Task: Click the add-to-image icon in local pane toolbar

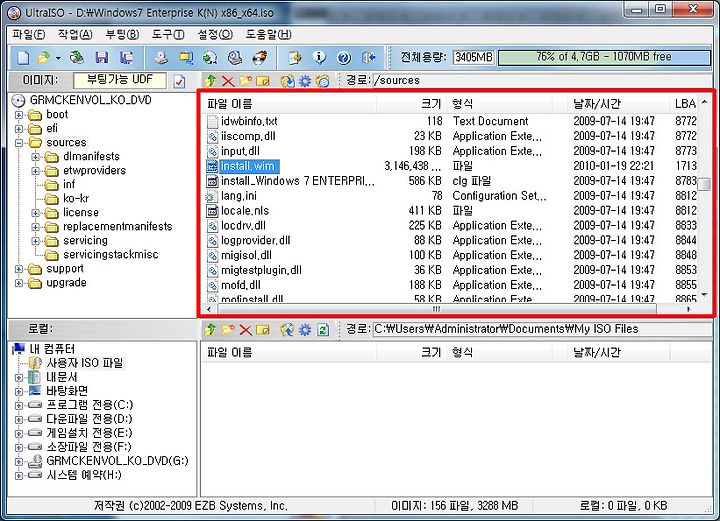Action: pos(287,330)
